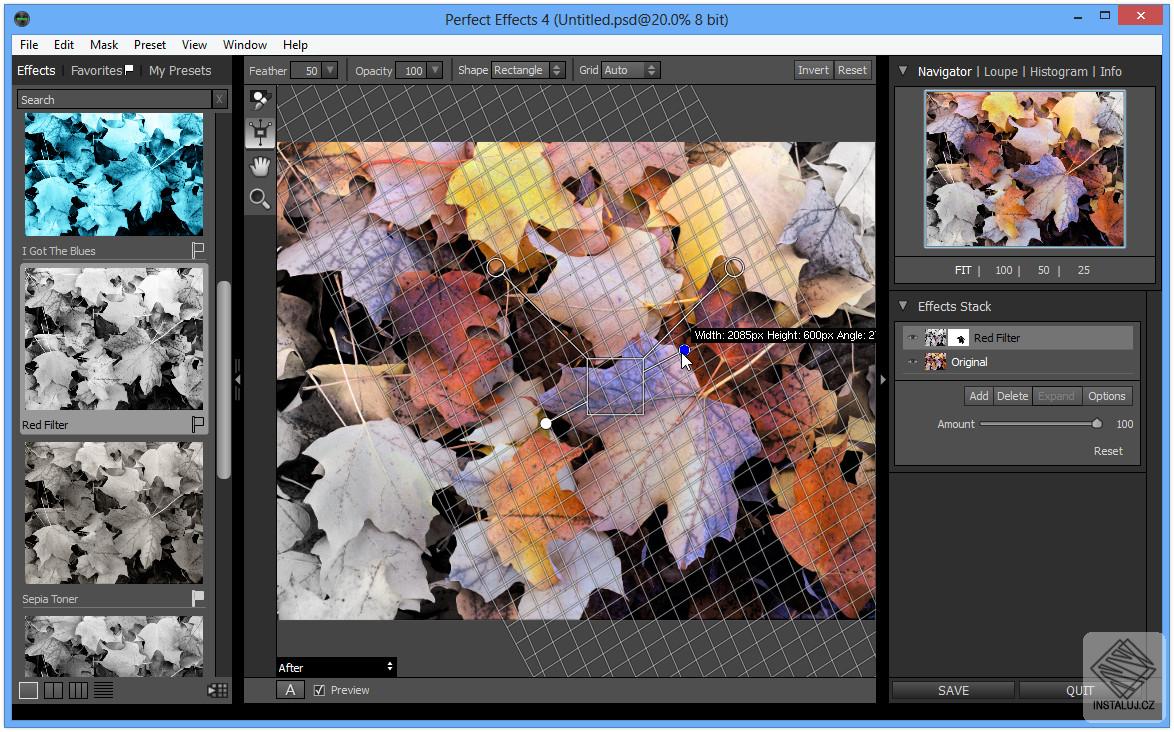Select the Masking Bug tool
Image resolution: width=1174 pixels, height=732 pixels.
[260, 132]
